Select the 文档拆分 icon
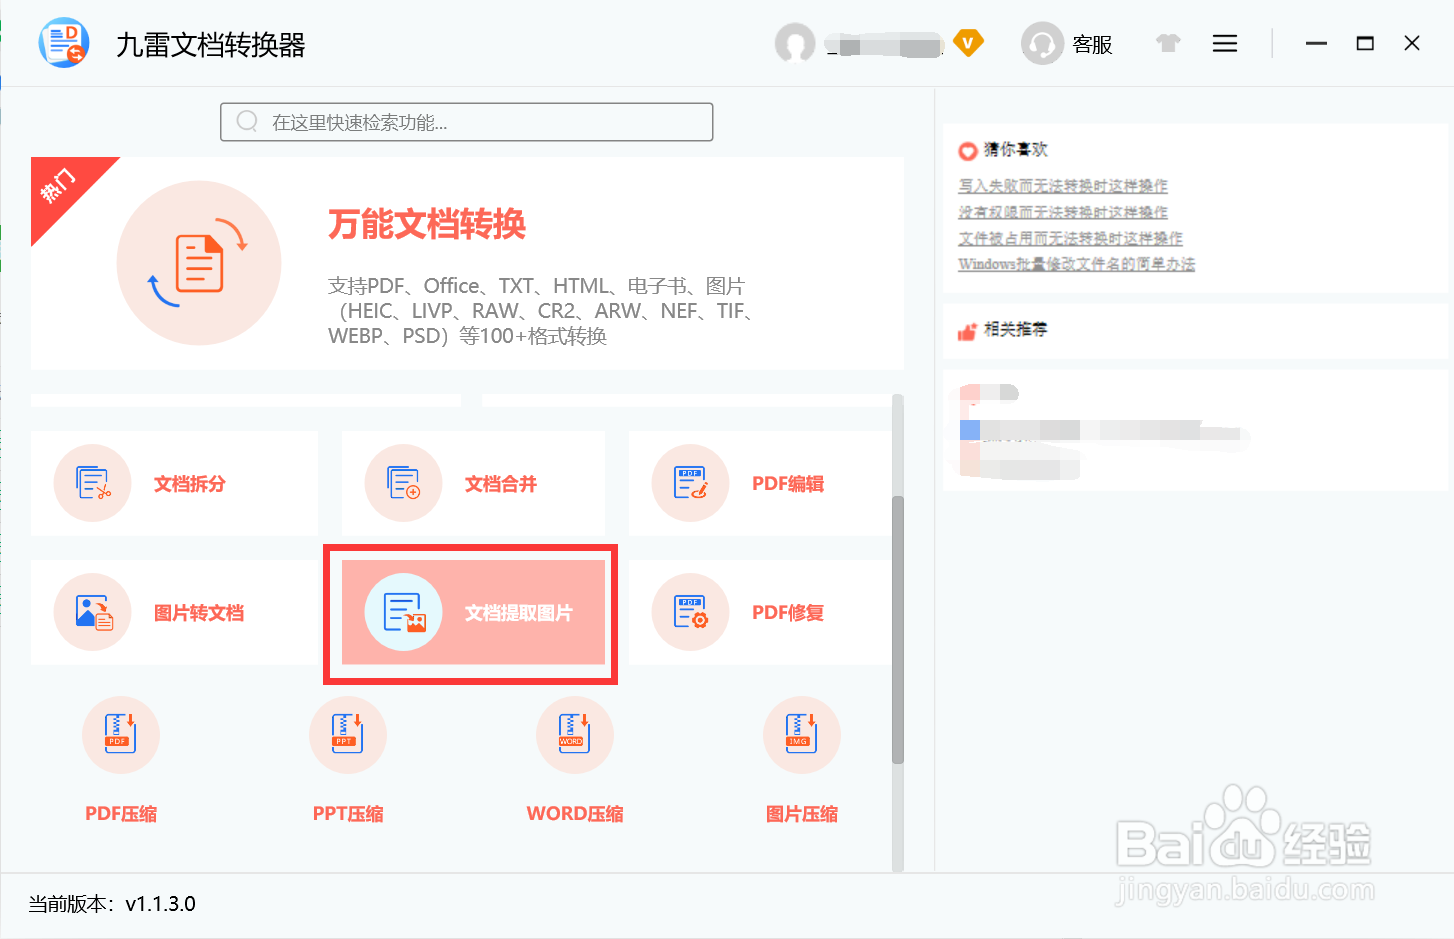The image size is (1454, 939). tap(93, 483)
